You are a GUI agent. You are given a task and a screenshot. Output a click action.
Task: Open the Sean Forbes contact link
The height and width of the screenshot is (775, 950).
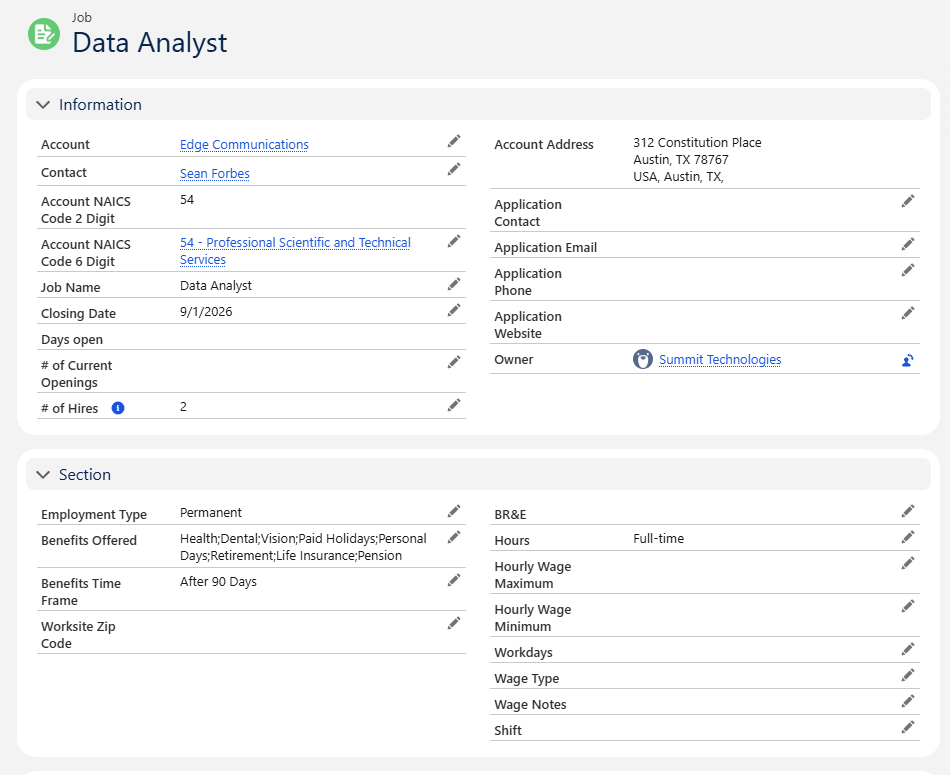pyautogui.click(x=214, y=174)
